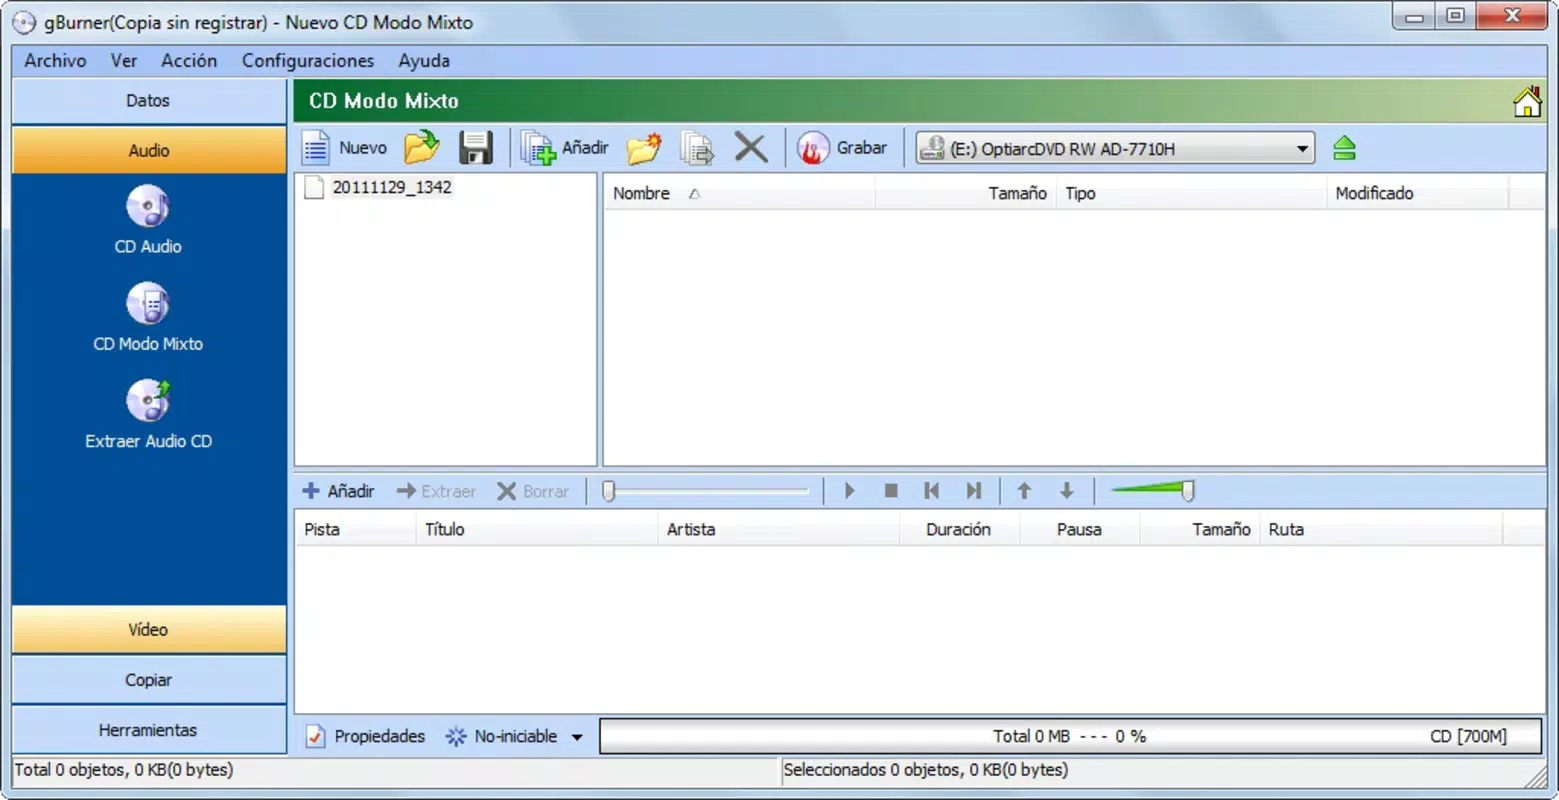
Task: Open the Ayuda menu
Action: [424, 60]
